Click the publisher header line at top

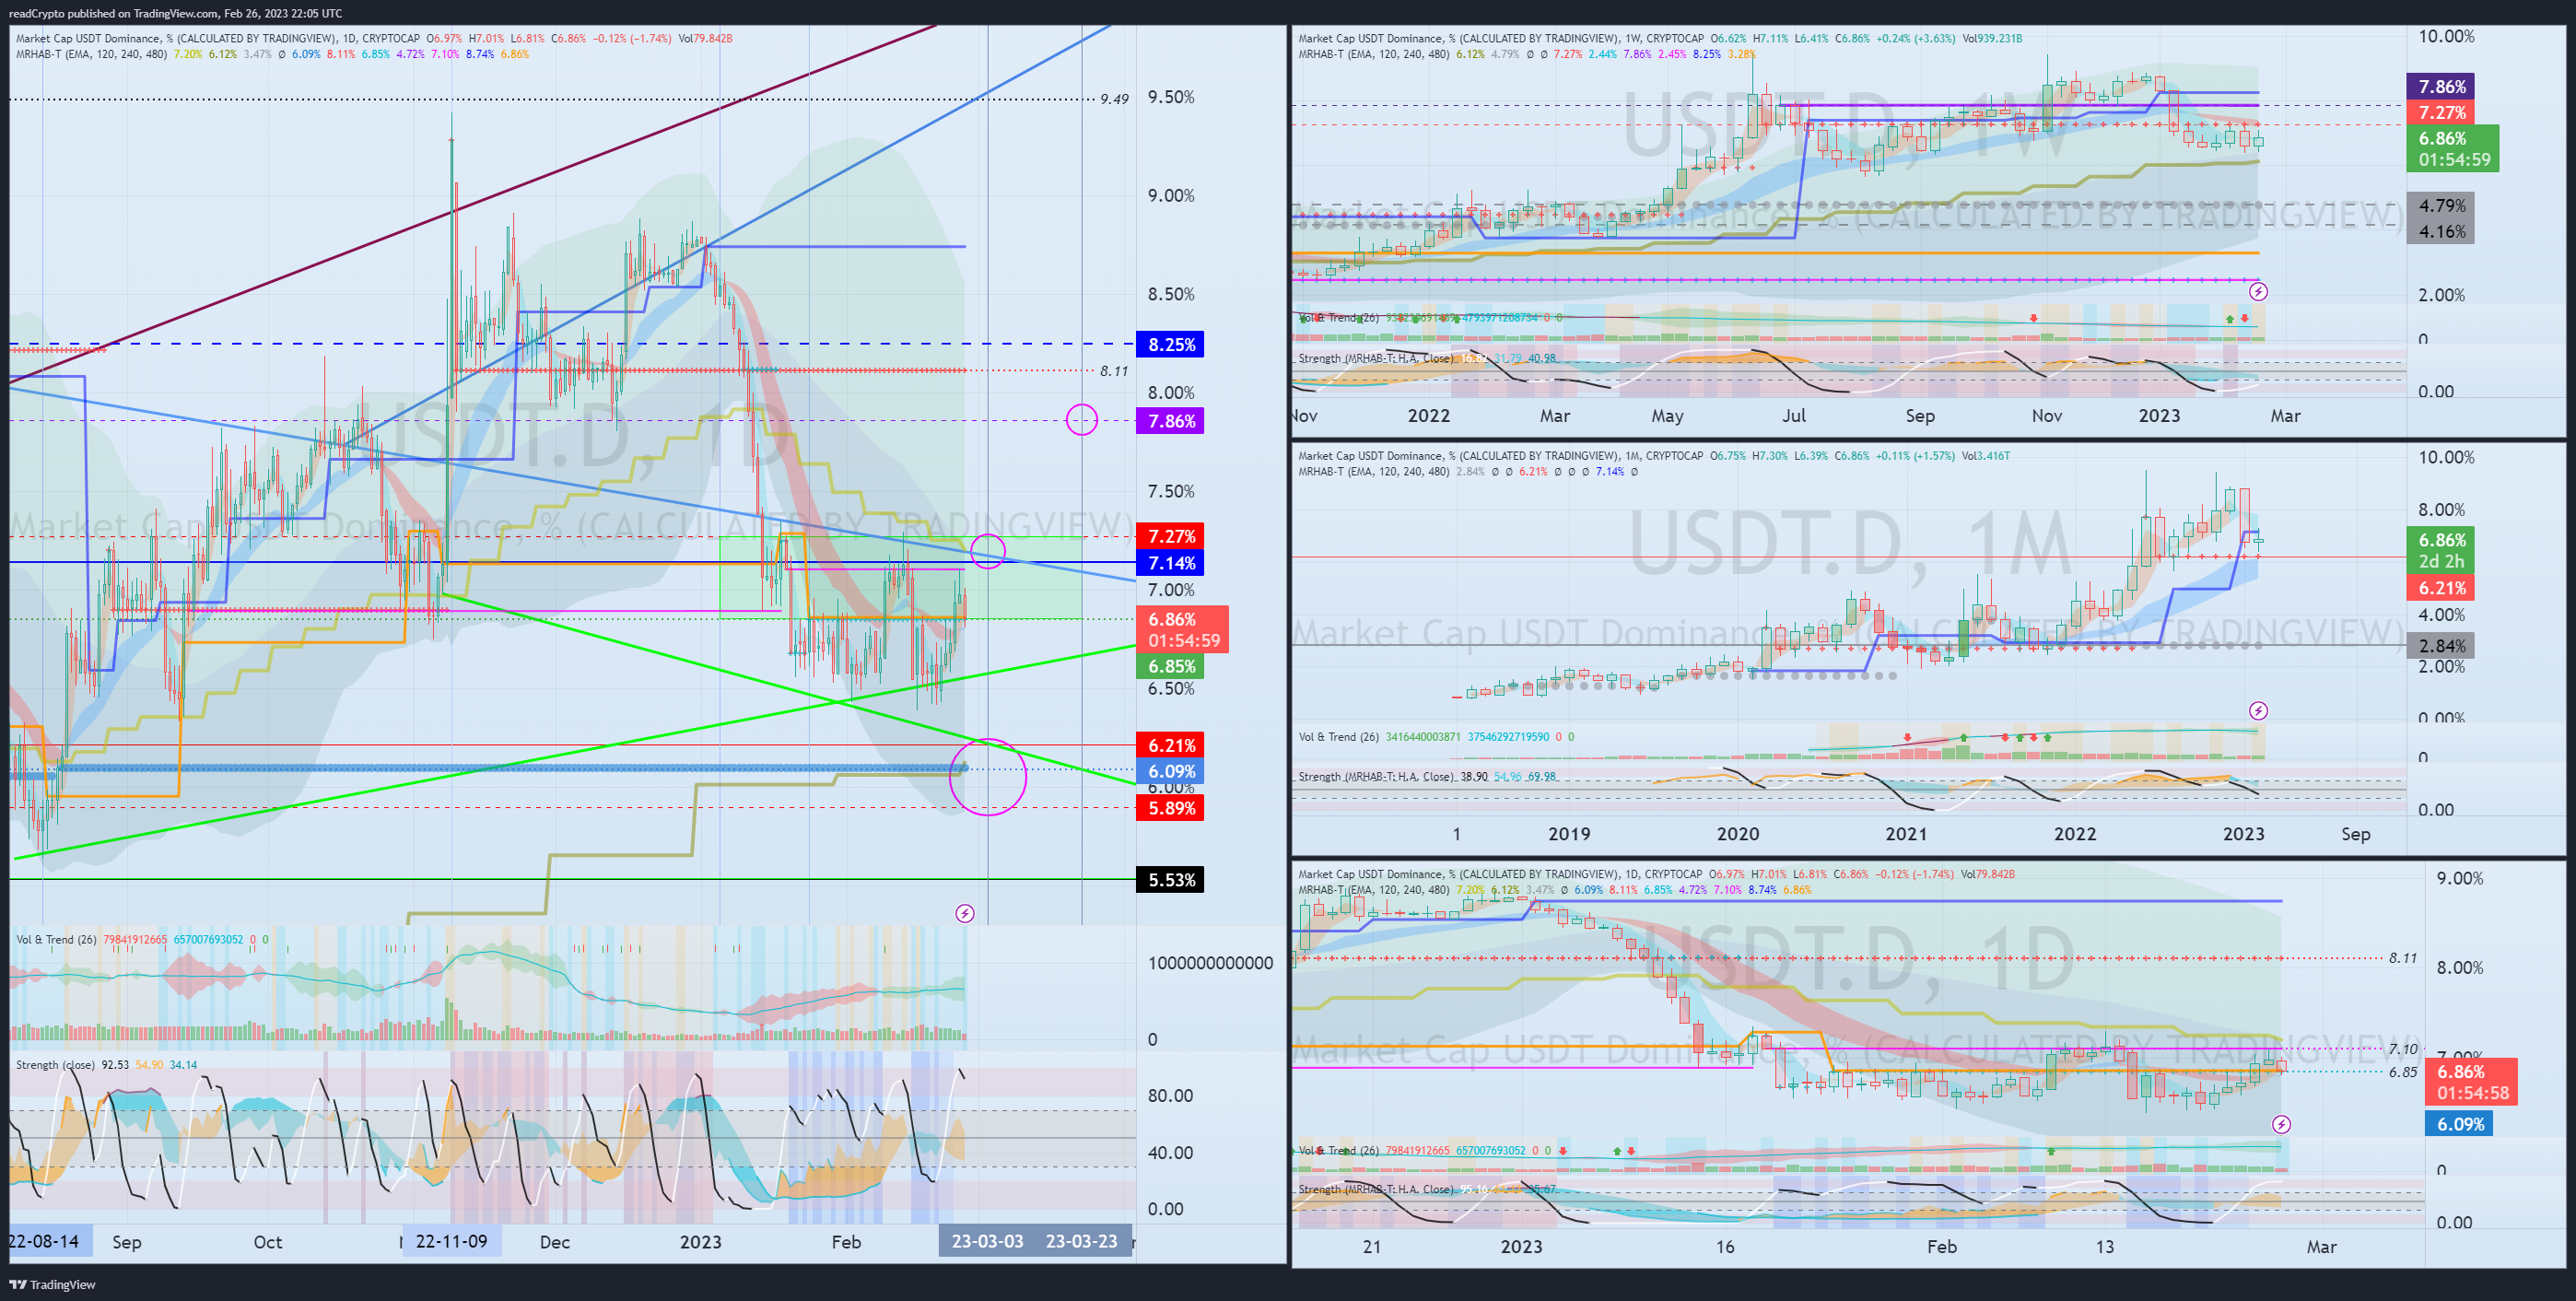click(176, 13)
